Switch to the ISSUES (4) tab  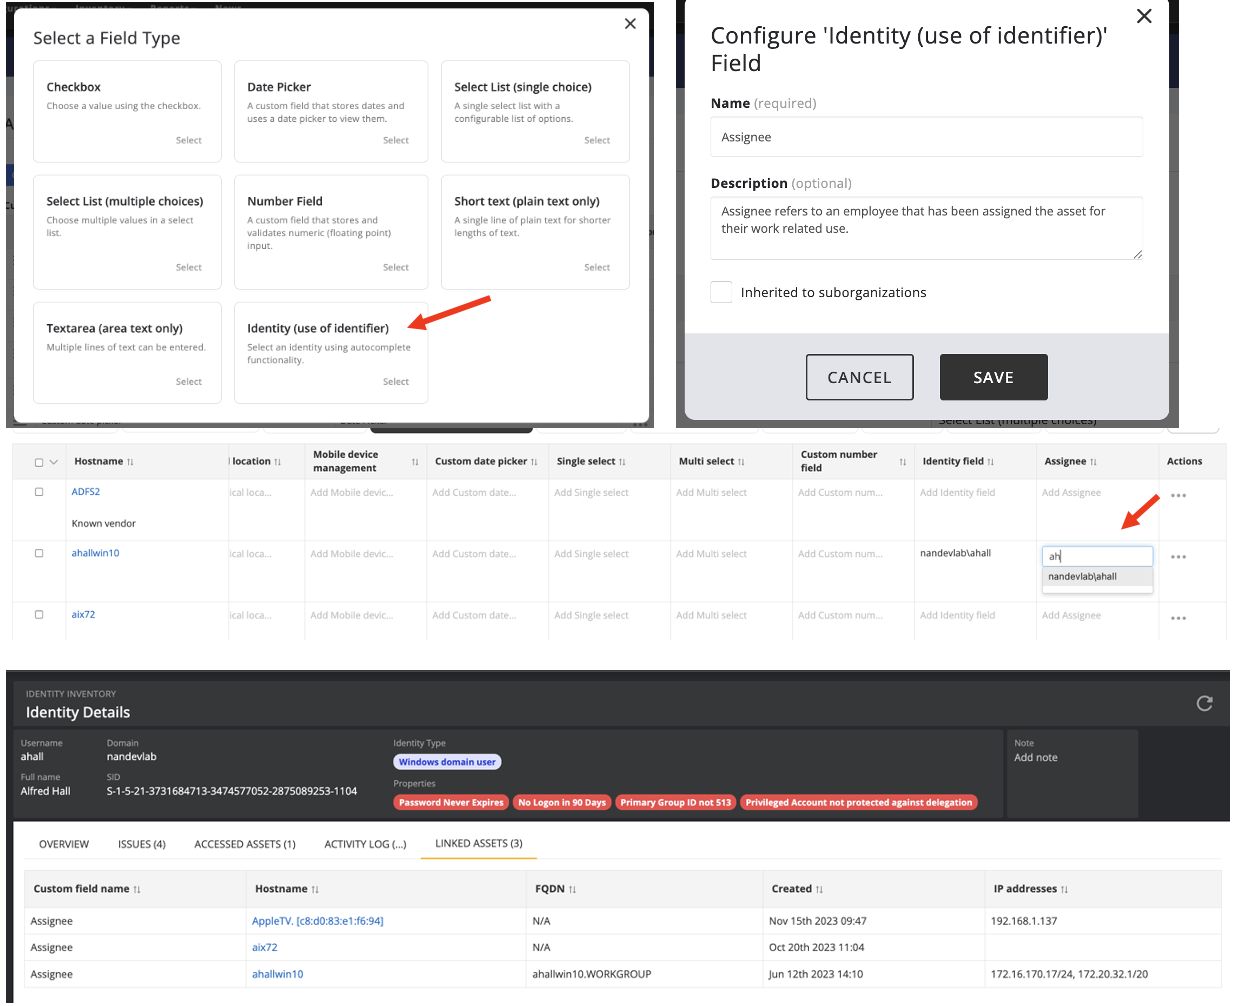(141, 844)
